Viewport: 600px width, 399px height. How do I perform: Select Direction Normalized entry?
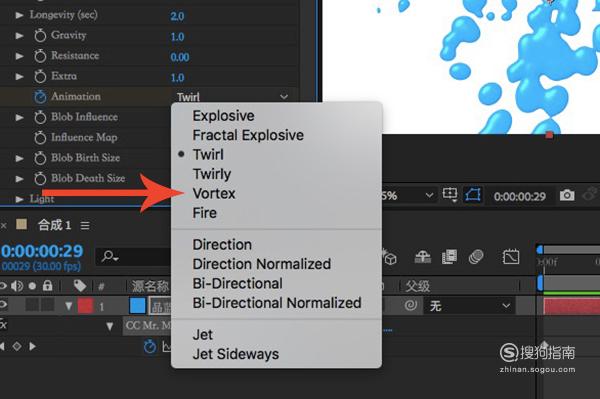[262, 264]
